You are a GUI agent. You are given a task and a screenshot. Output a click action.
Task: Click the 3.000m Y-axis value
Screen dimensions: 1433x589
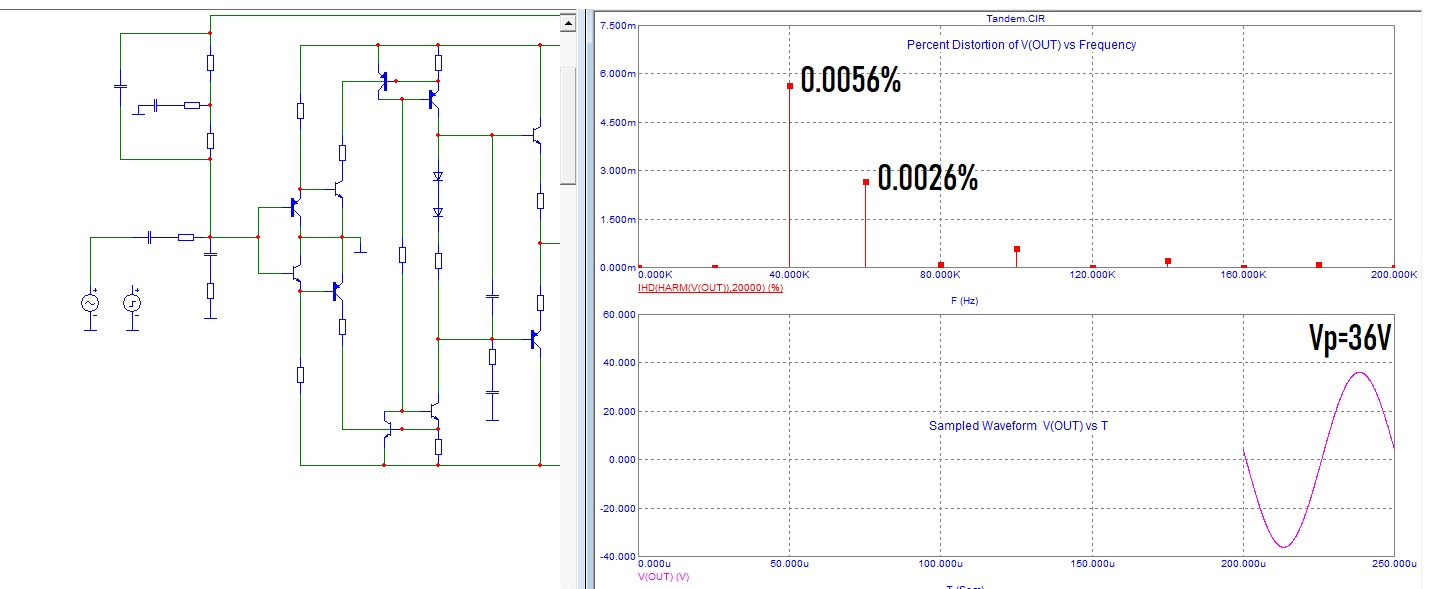[x=616, y=170]
